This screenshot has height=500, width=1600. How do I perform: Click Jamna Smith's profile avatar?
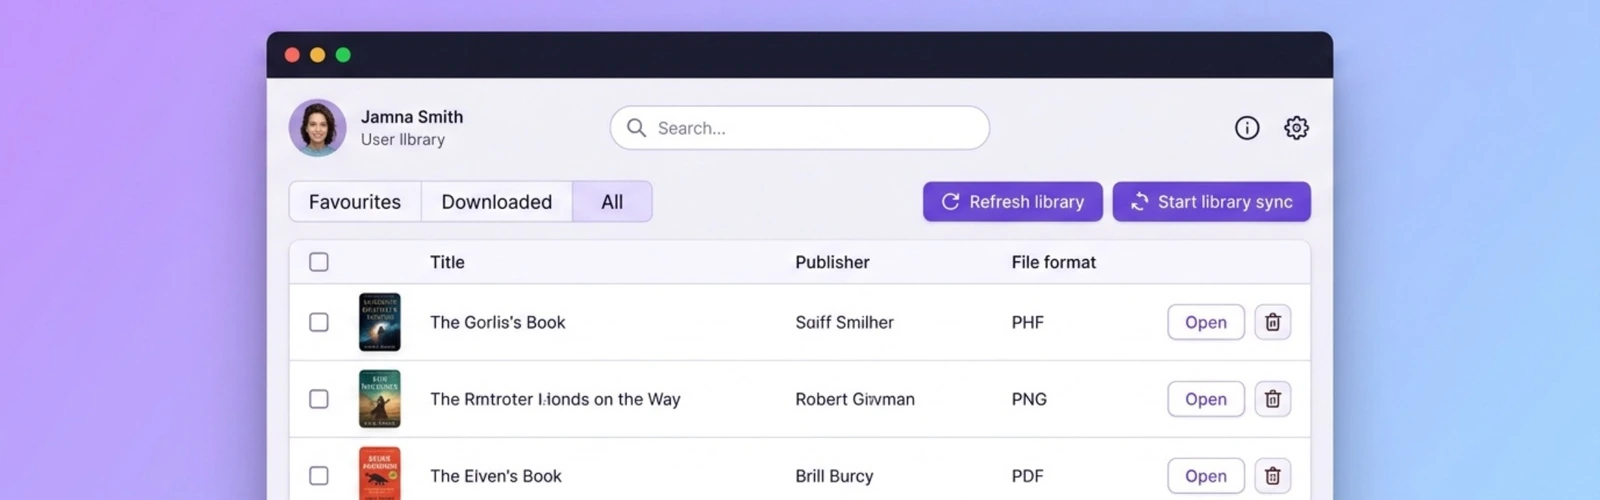click(317, 128)
